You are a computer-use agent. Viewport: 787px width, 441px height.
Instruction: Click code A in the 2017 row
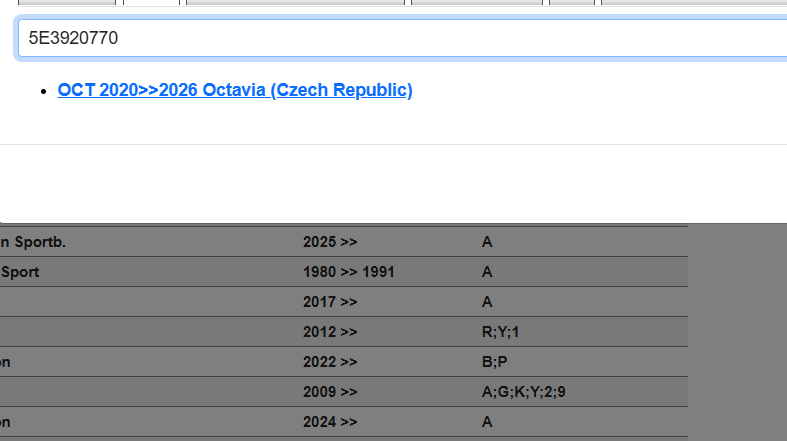487,302
